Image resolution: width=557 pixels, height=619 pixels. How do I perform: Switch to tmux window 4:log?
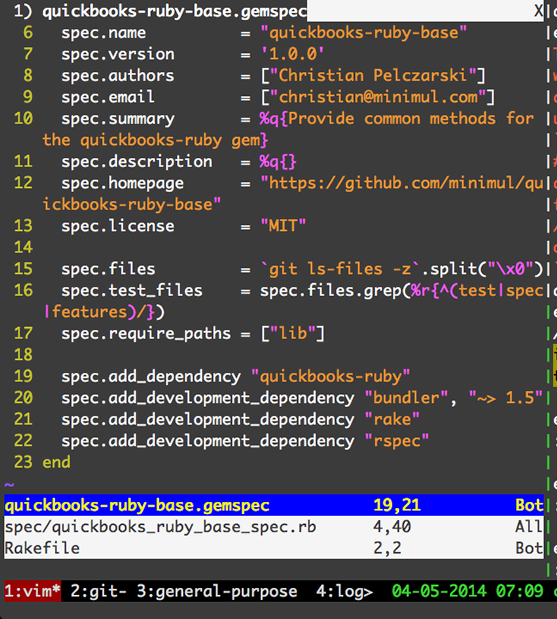pos(344,591)
